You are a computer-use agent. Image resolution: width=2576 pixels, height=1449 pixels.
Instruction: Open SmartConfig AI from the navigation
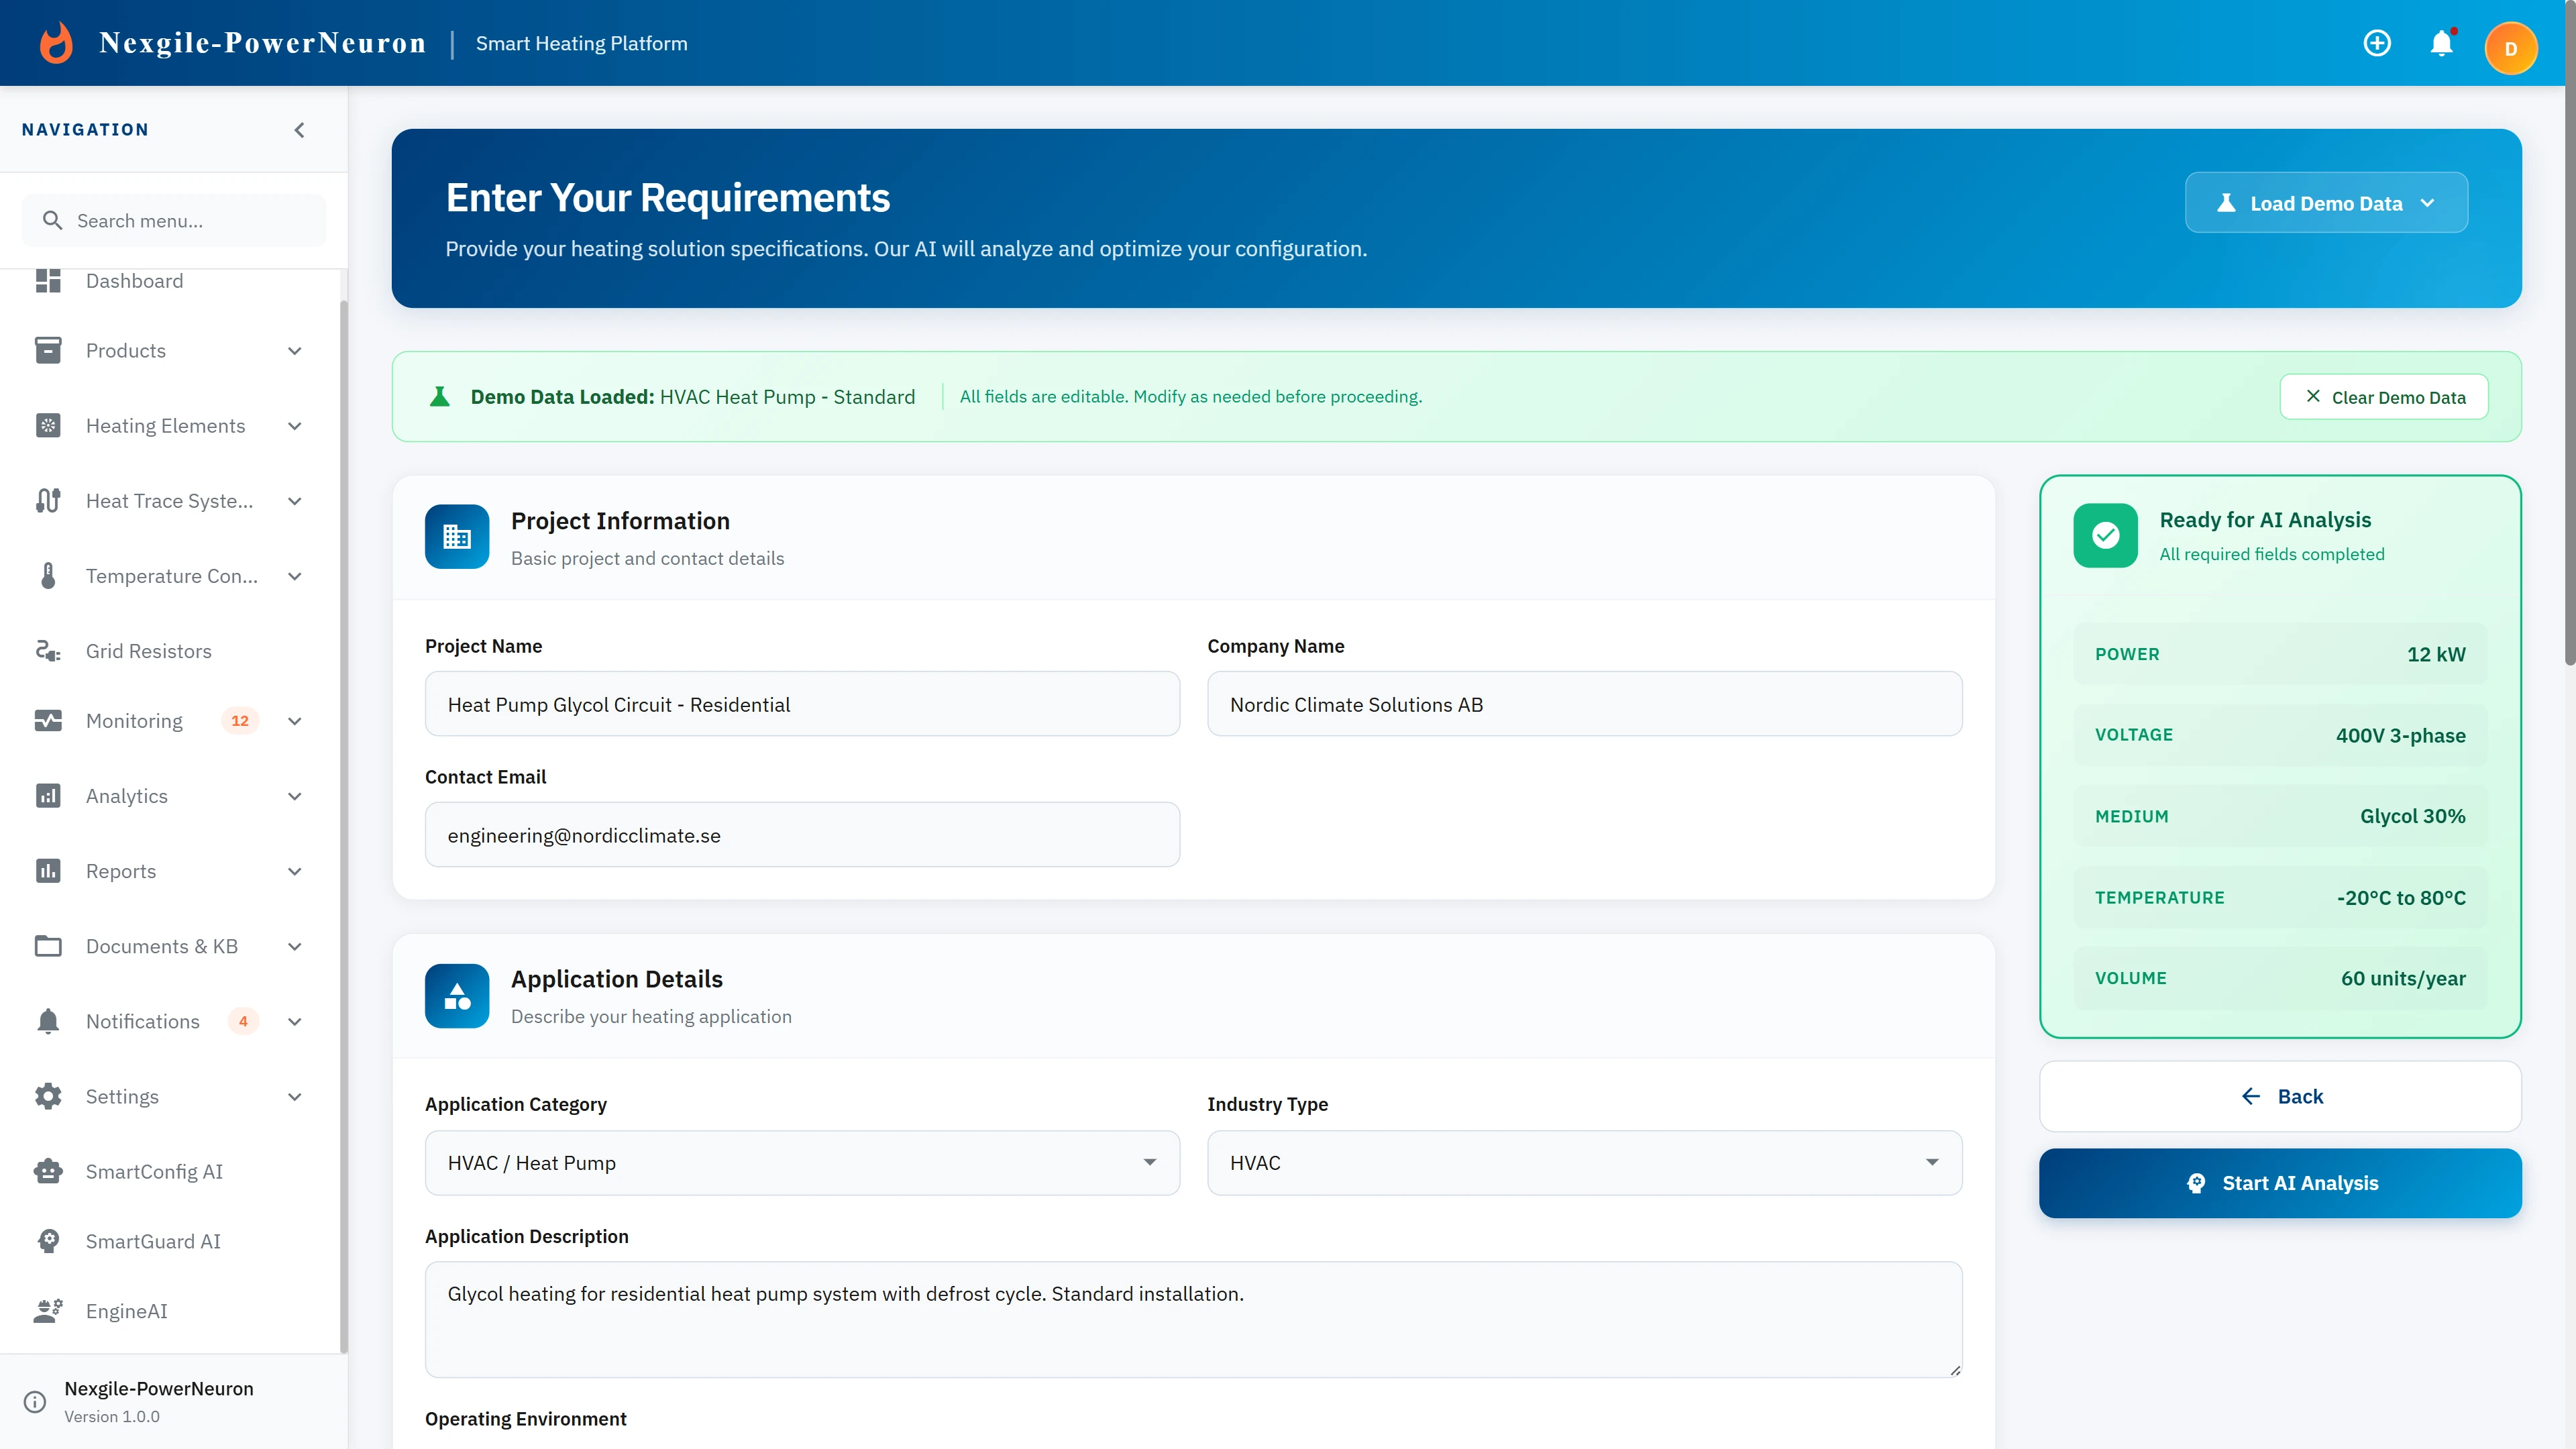(x=154, y=1171)
